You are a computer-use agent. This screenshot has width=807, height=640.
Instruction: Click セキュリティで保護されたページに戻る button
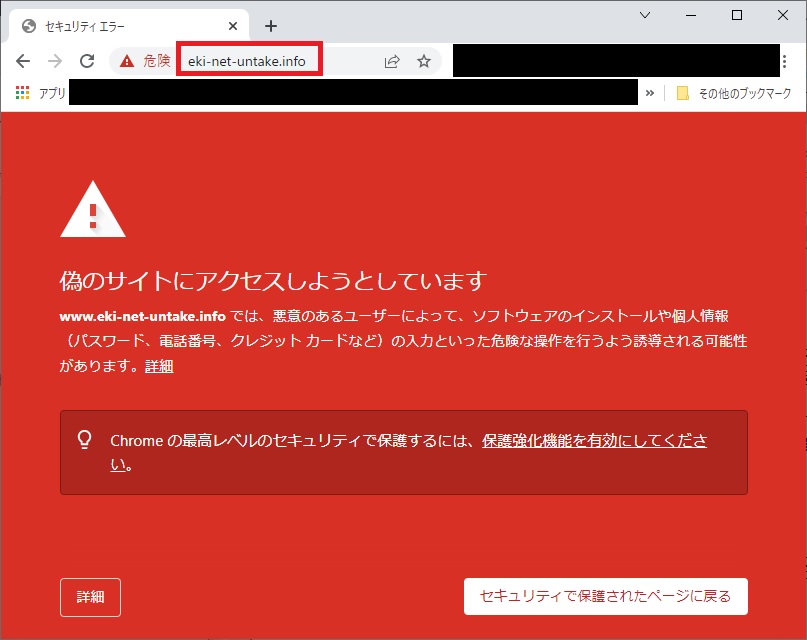pyautogui.click(x=605, y=596)
